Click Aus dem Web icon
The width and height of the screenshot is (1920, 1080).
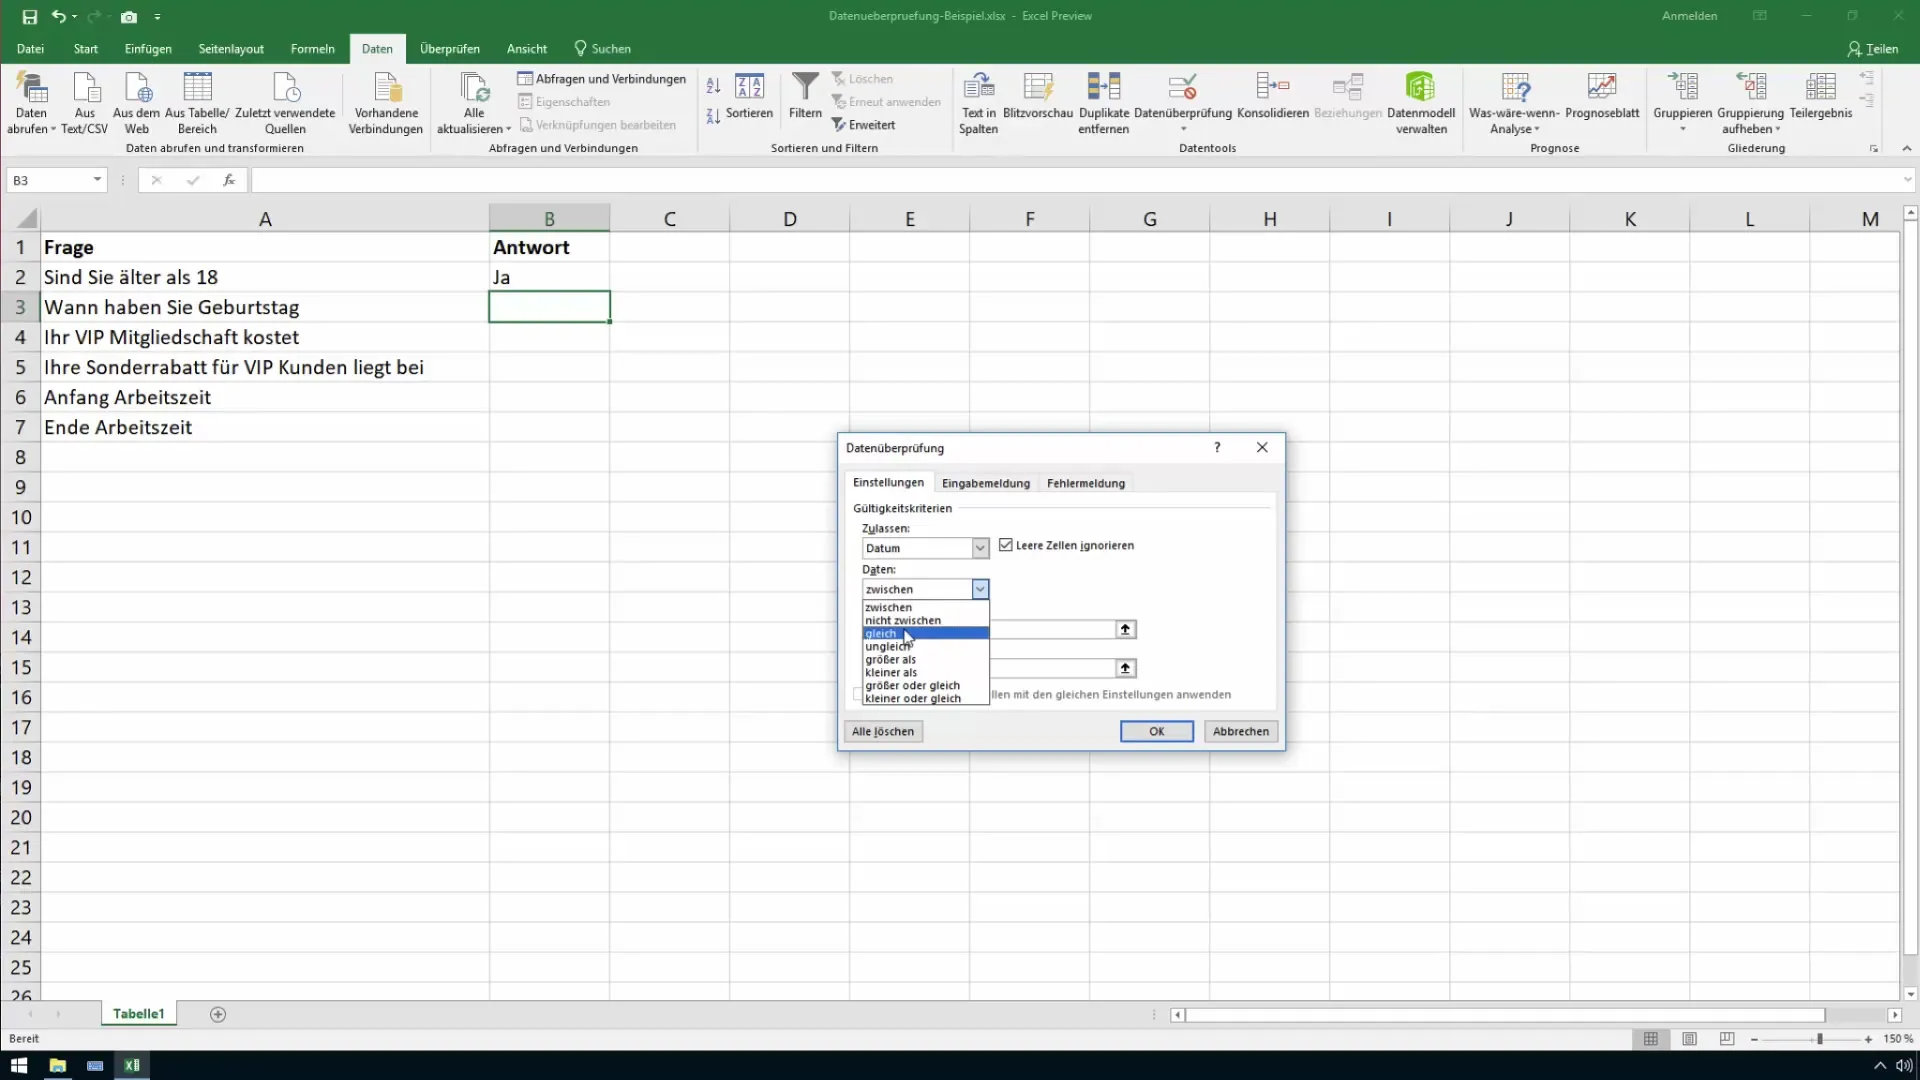(x=136, y=103)
